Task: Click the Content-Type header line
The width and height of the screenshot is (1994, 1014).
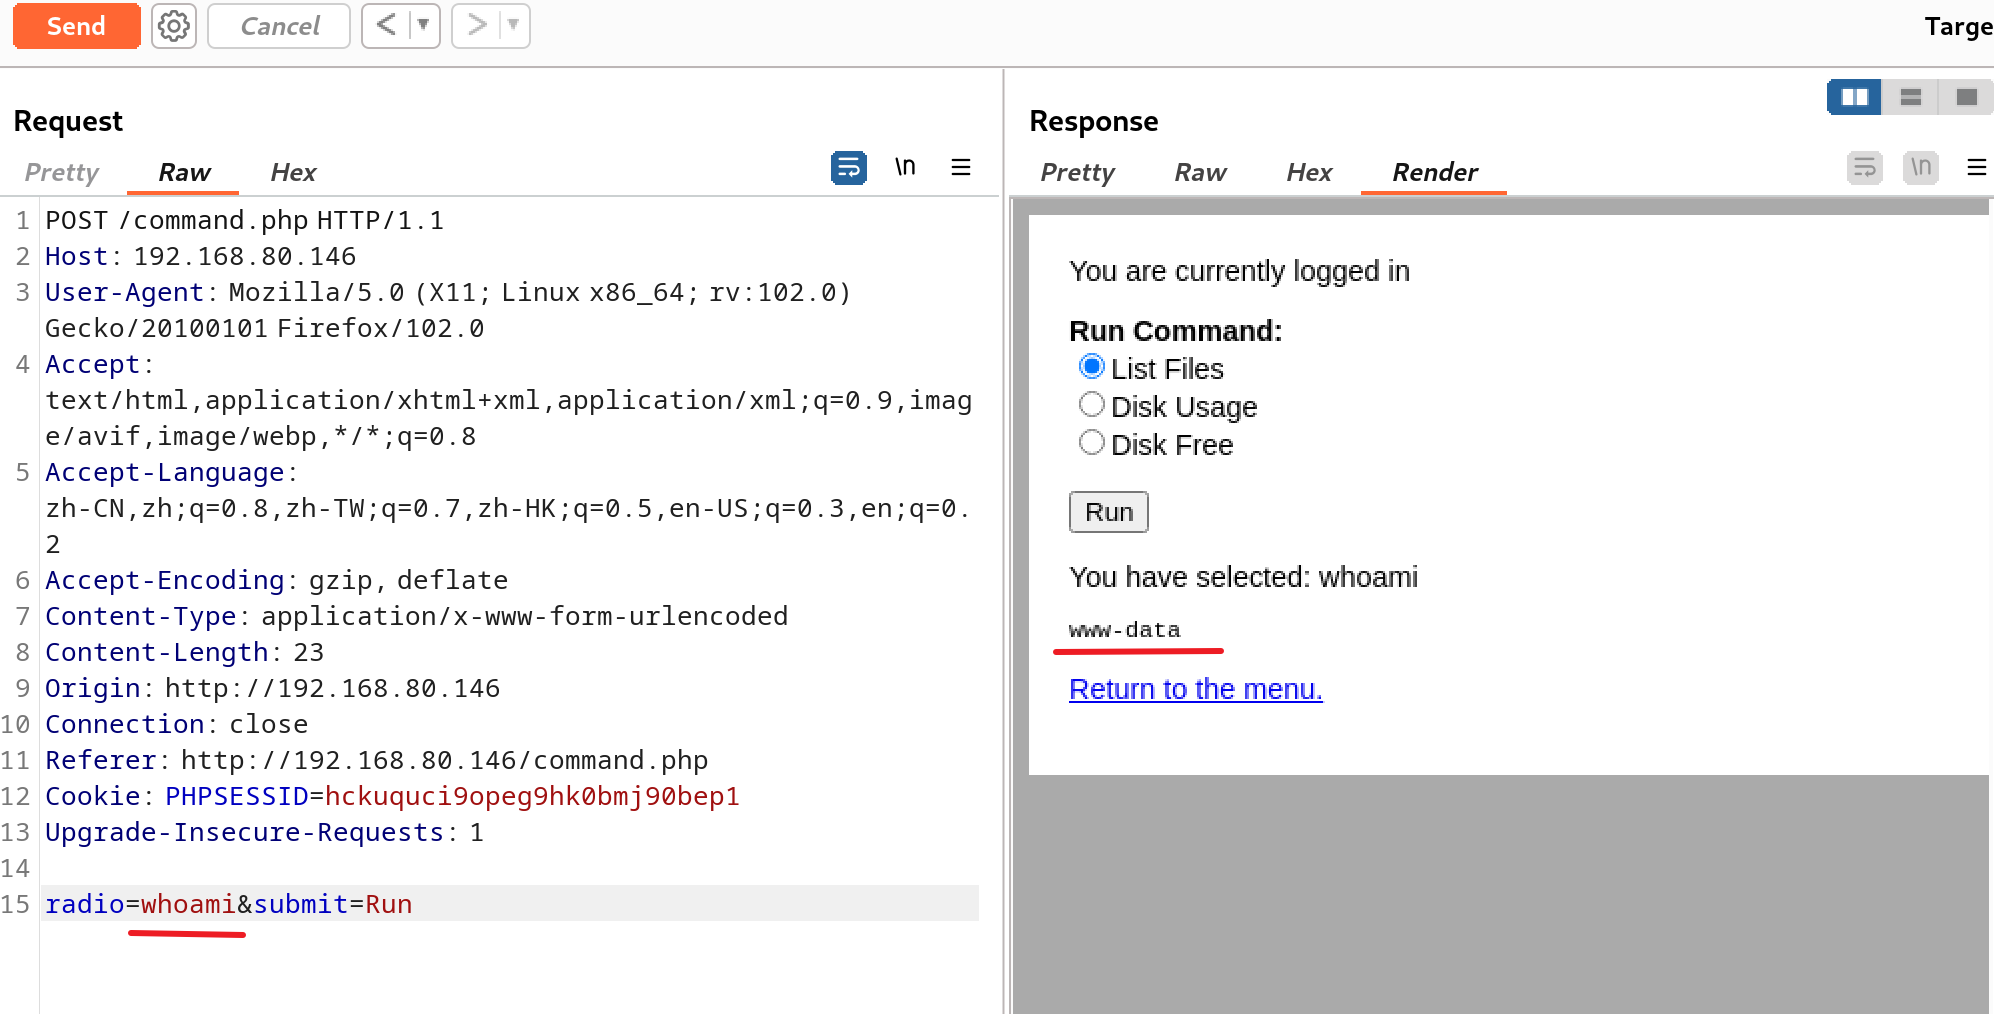Action: (417, 616)
